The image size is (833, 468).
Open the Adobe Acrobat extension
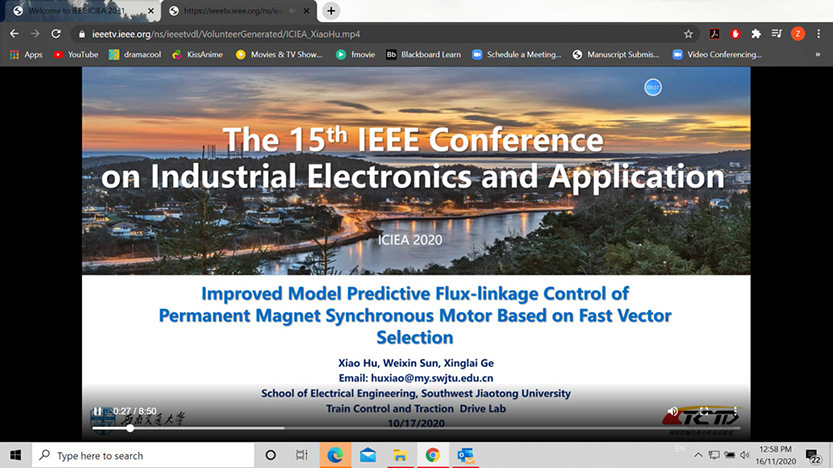pos(715,34)
